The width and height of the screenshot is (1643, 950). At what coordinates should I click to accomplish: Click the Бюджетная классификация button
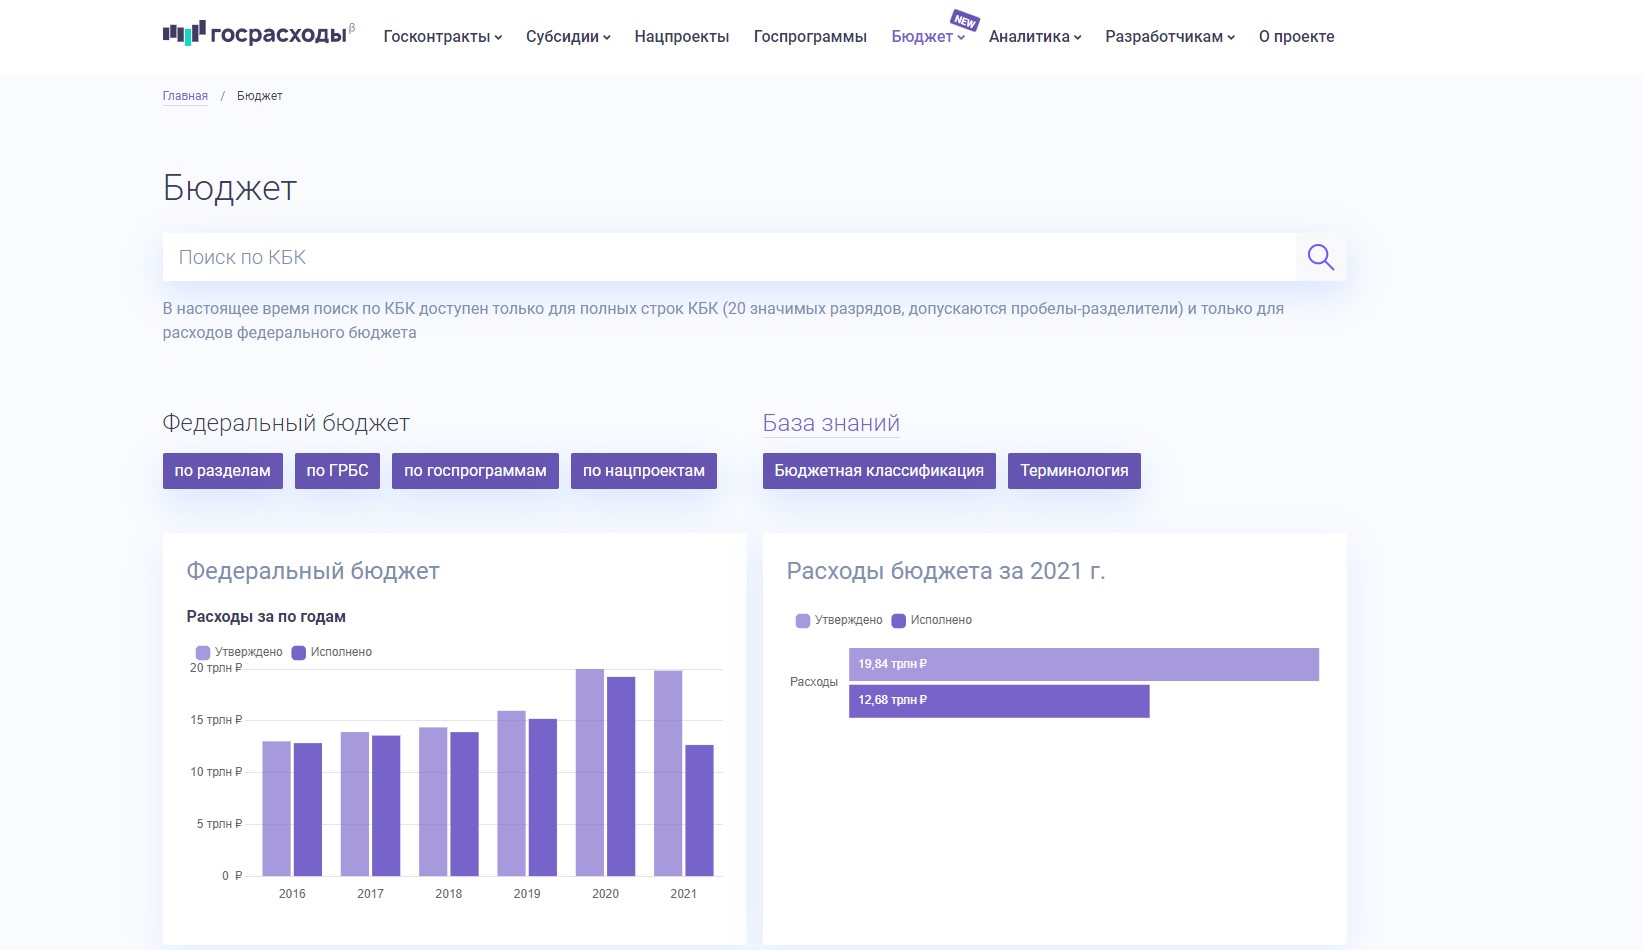879,471
